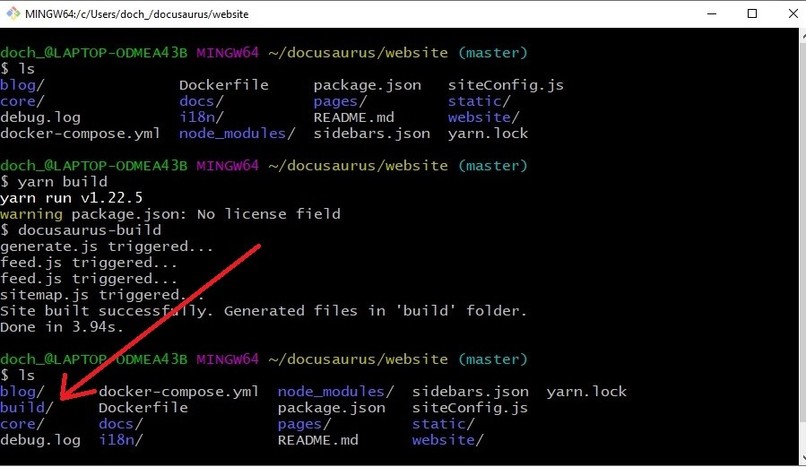This screenshot has width=806, height=467.
Task: Click the title text 'MINGW64:/c/Users/doch_/docusaurus/website'
Action: [x=137, y=14]
